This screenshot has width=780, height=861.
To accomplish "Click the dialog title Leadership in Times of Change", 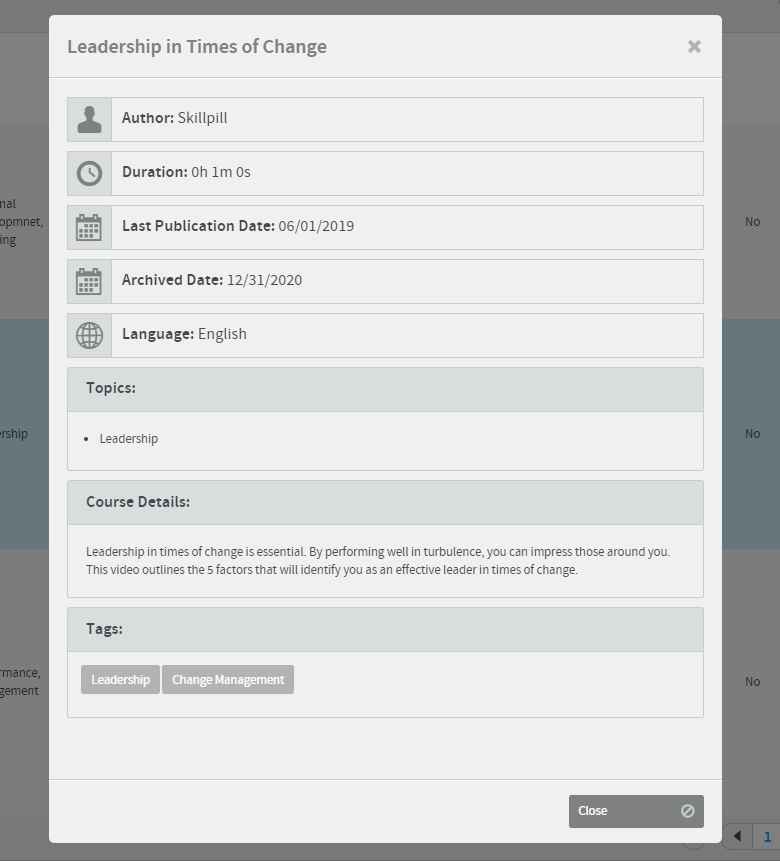I will pos(197,47).
